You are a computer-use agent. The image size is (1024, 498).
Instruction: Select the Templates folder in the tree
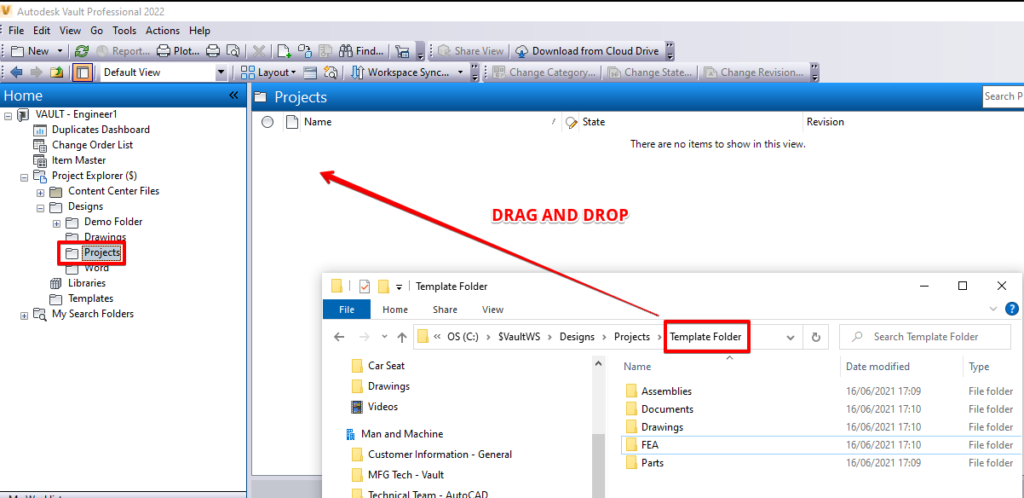[x=90, y=298]
